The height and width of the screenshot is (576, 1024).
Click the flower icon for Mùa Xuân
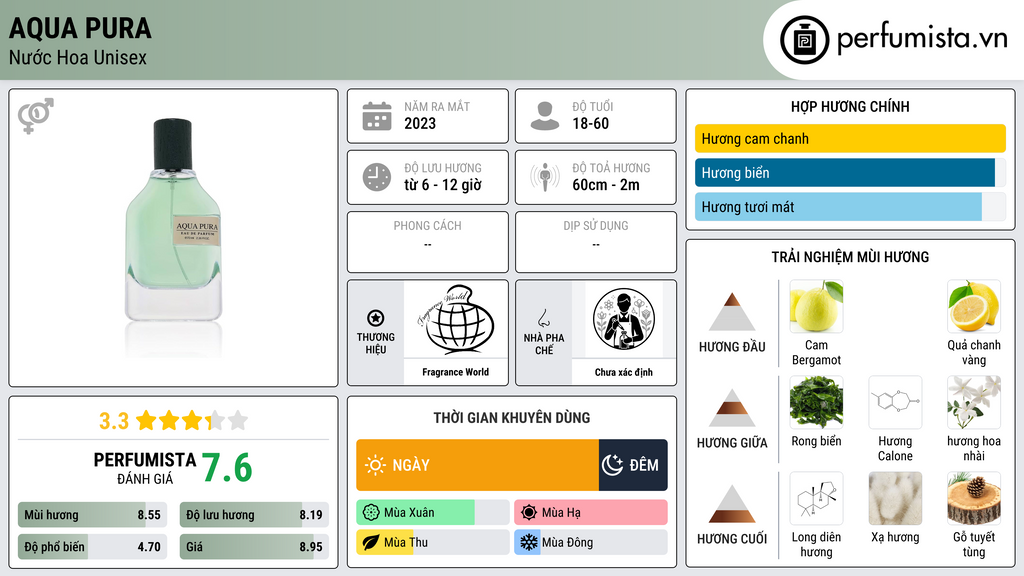[371, 513]
